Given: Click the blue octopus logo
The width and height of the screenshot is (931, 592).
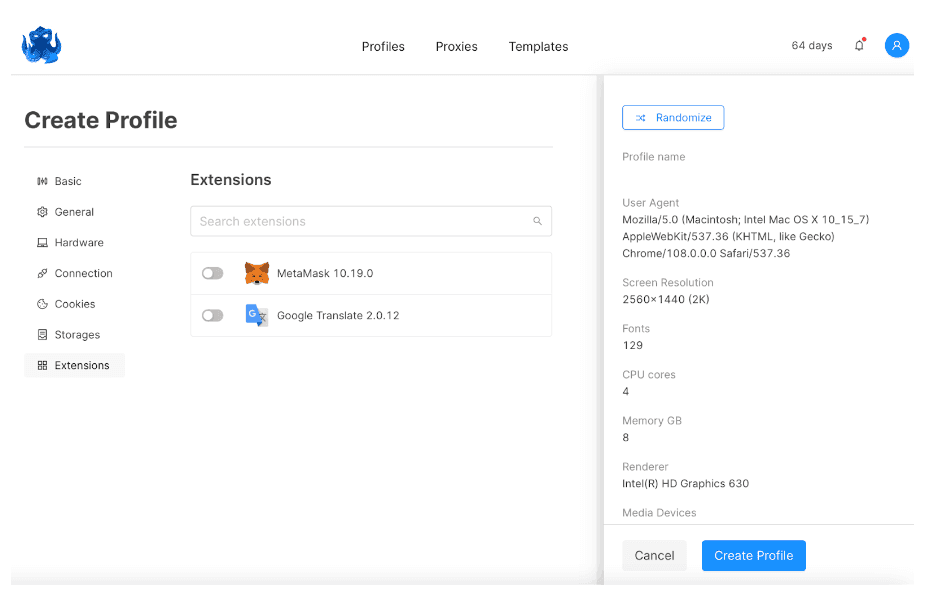Looking at the screenshot, I should 41,45.
